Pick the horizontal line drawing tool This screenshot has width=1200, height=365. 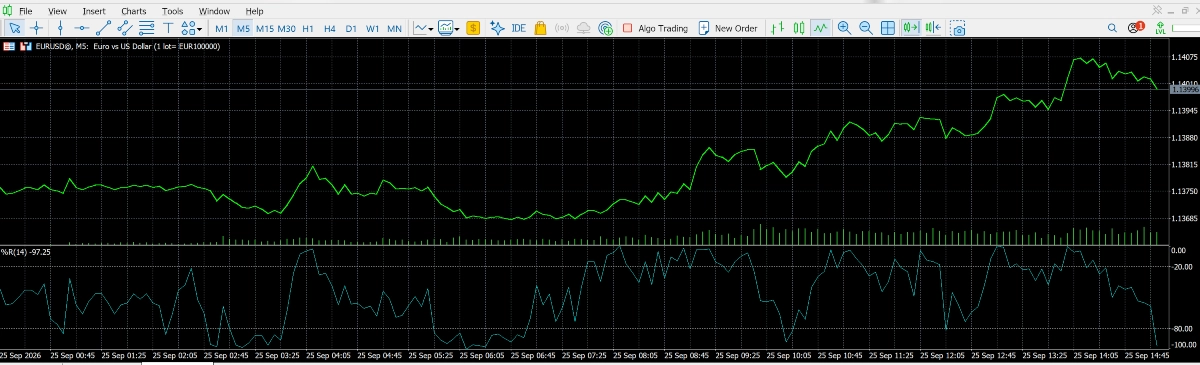[x=82, y=28]
